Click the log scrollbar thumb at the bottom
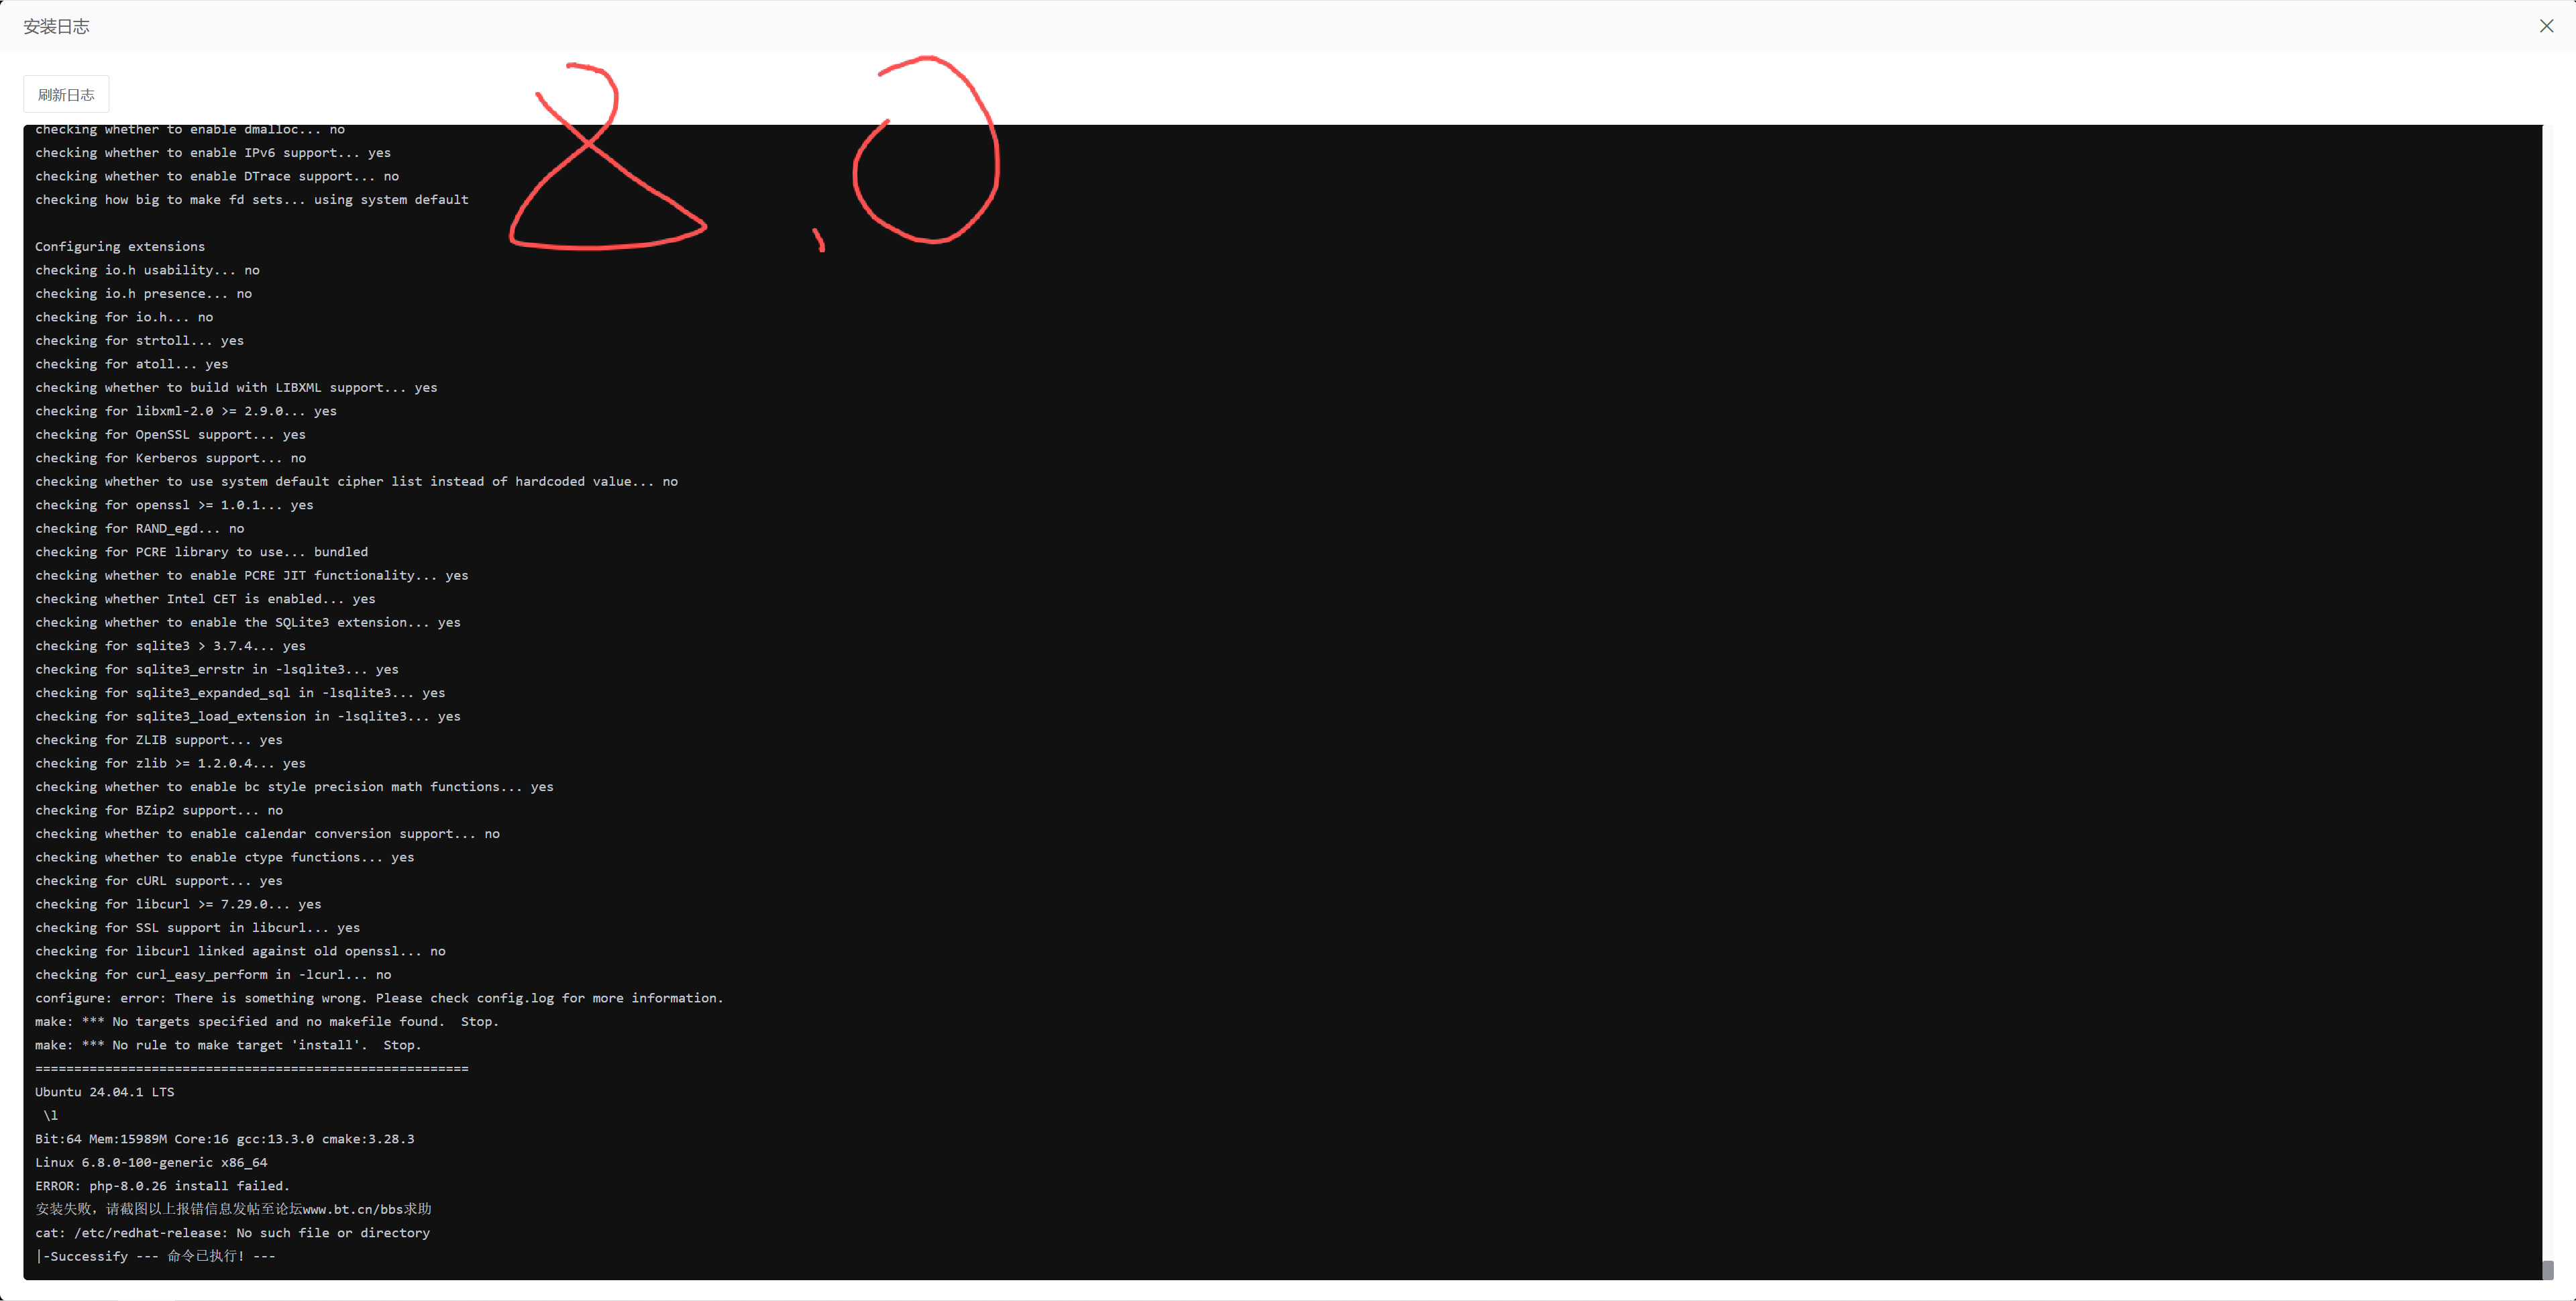 pos(2548,1269)
